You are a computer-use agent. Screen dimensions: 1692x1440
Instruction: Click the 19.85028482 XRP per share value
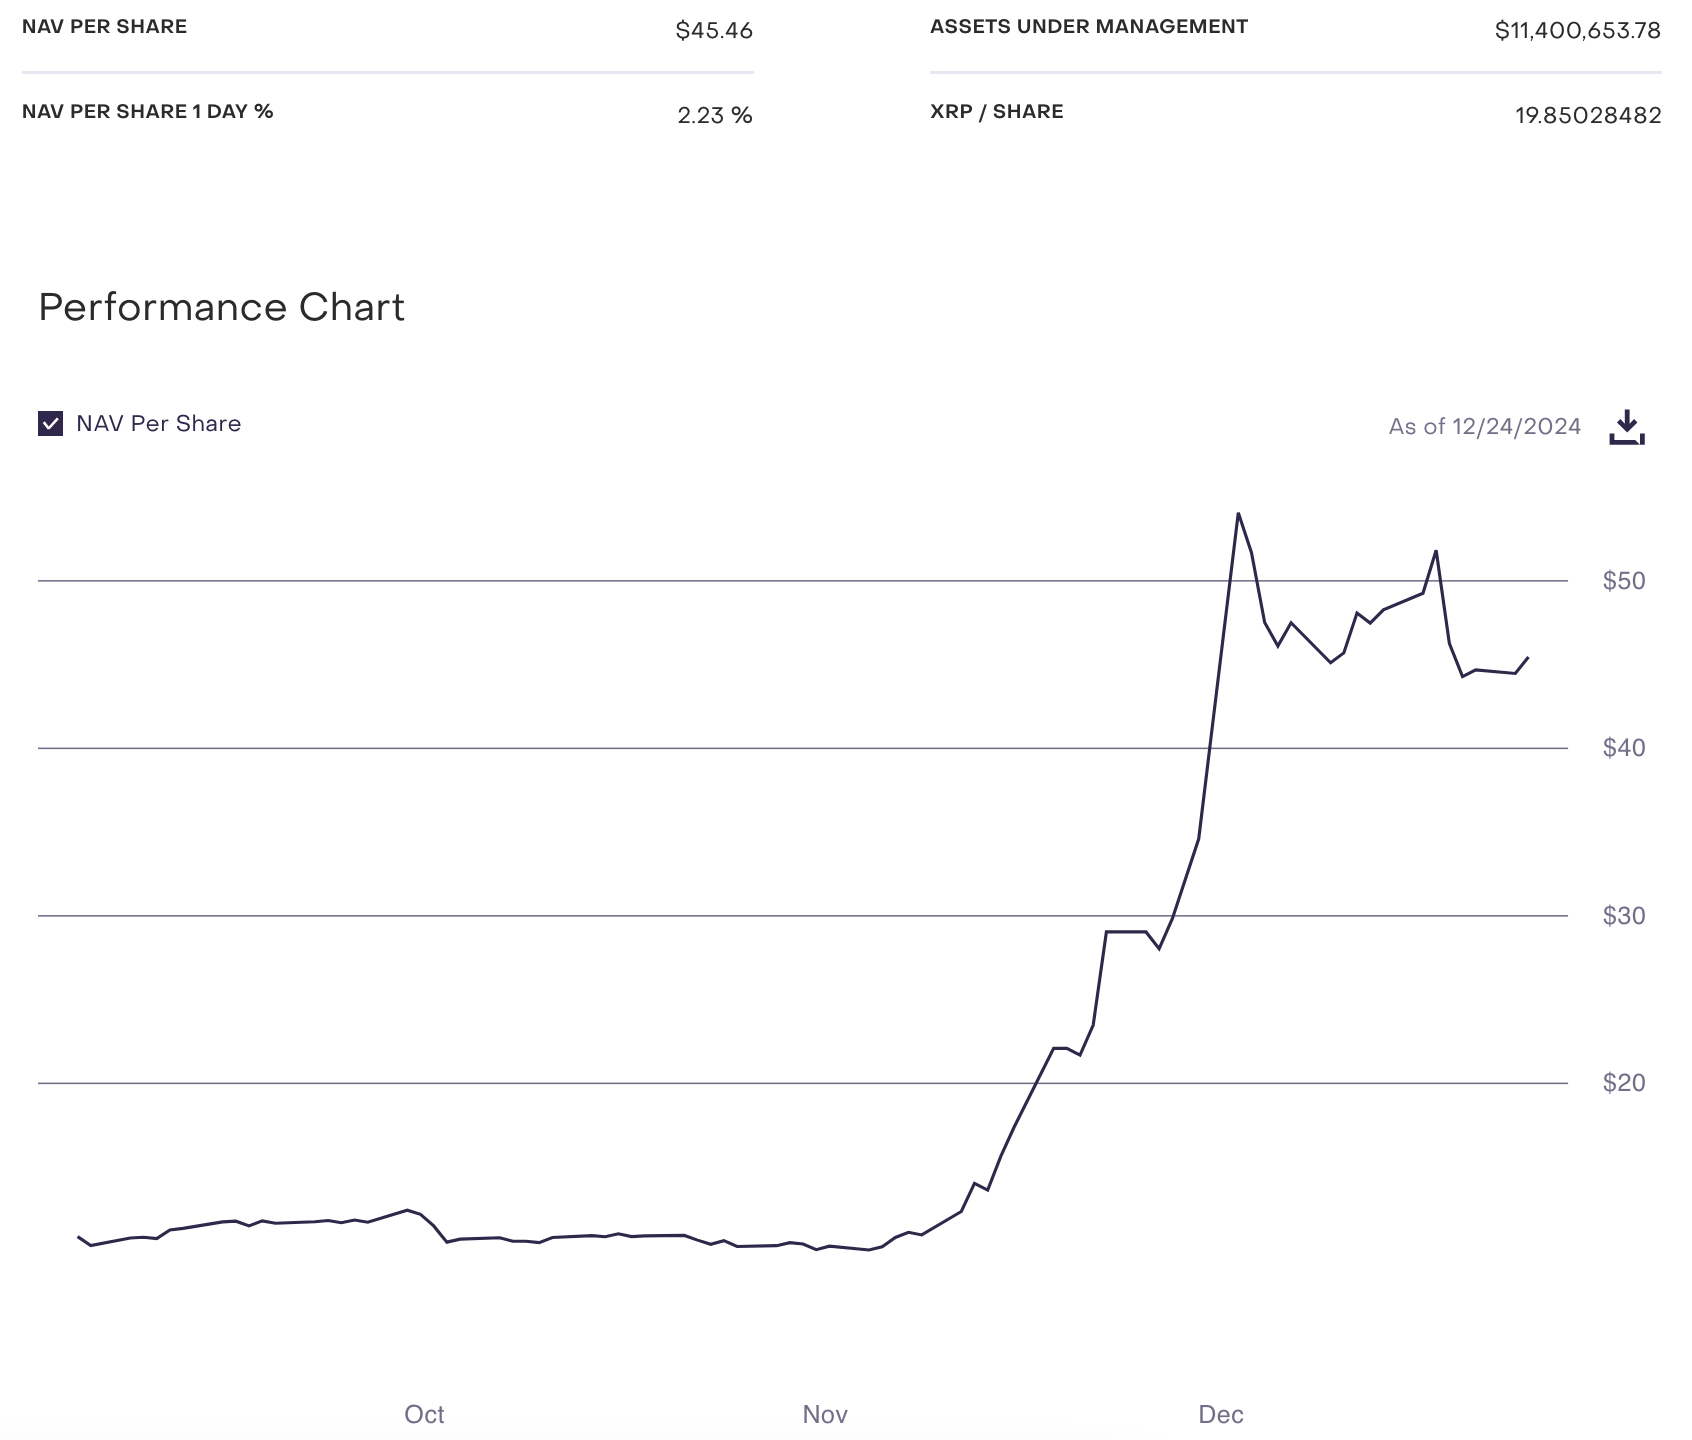pyautogui.click(x=1587, y=116)
